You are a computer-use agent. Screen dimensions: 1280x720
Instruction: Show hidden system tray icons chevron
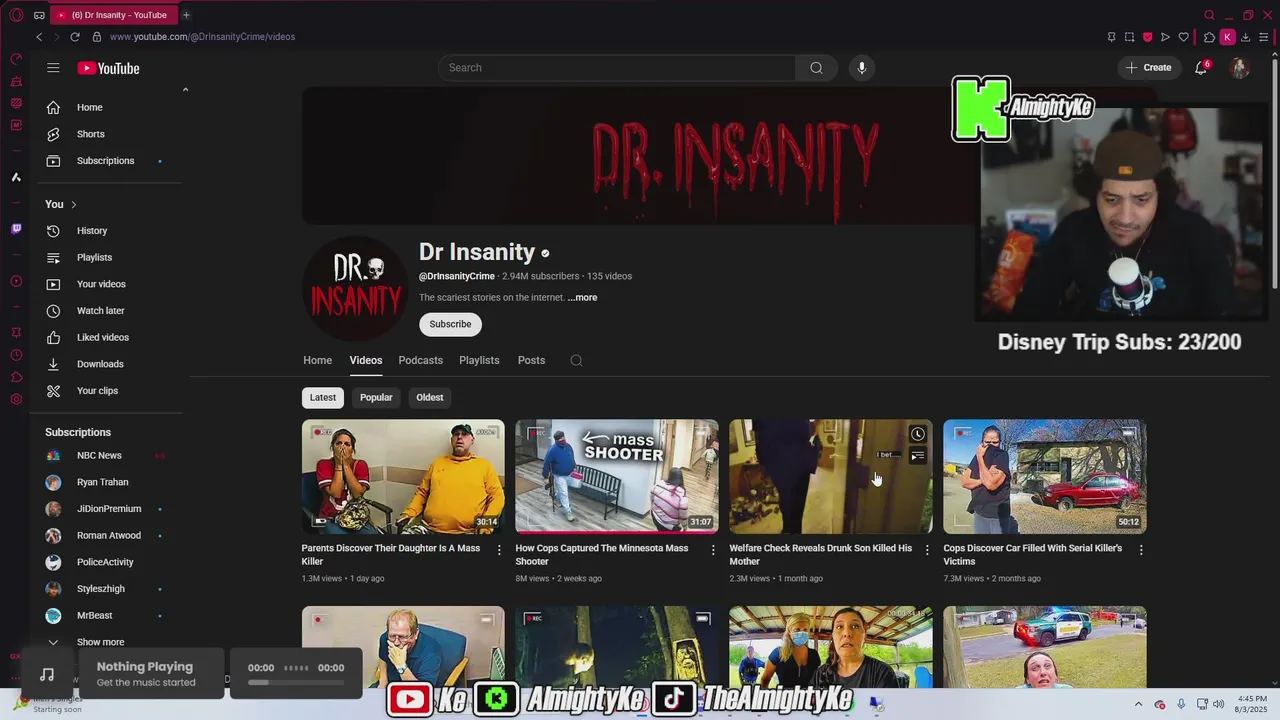point(1138,704)
